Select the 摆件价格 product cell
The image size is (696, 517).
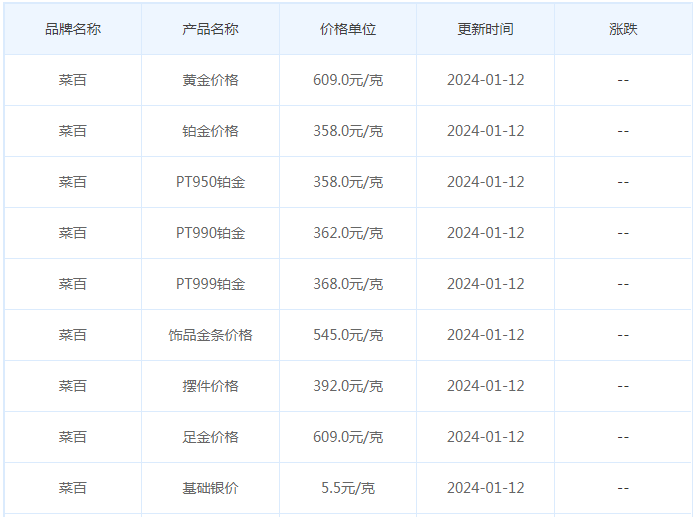point(210,387)
